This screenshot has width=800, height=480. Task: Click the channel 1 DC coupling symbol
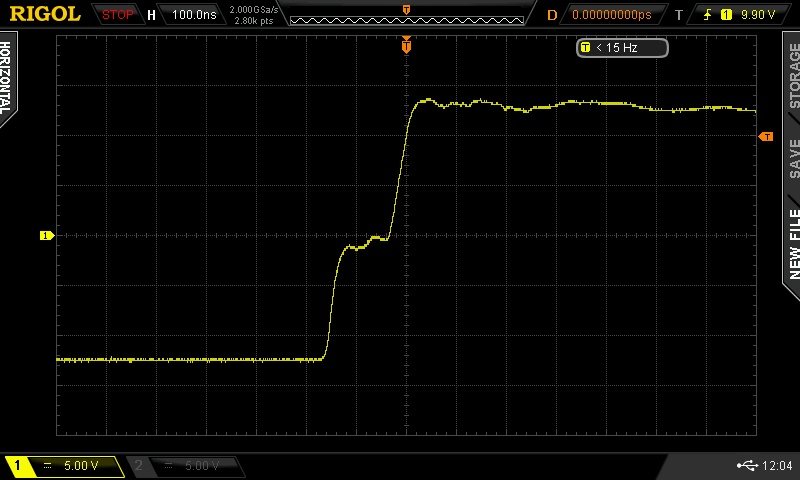point(47,465)
